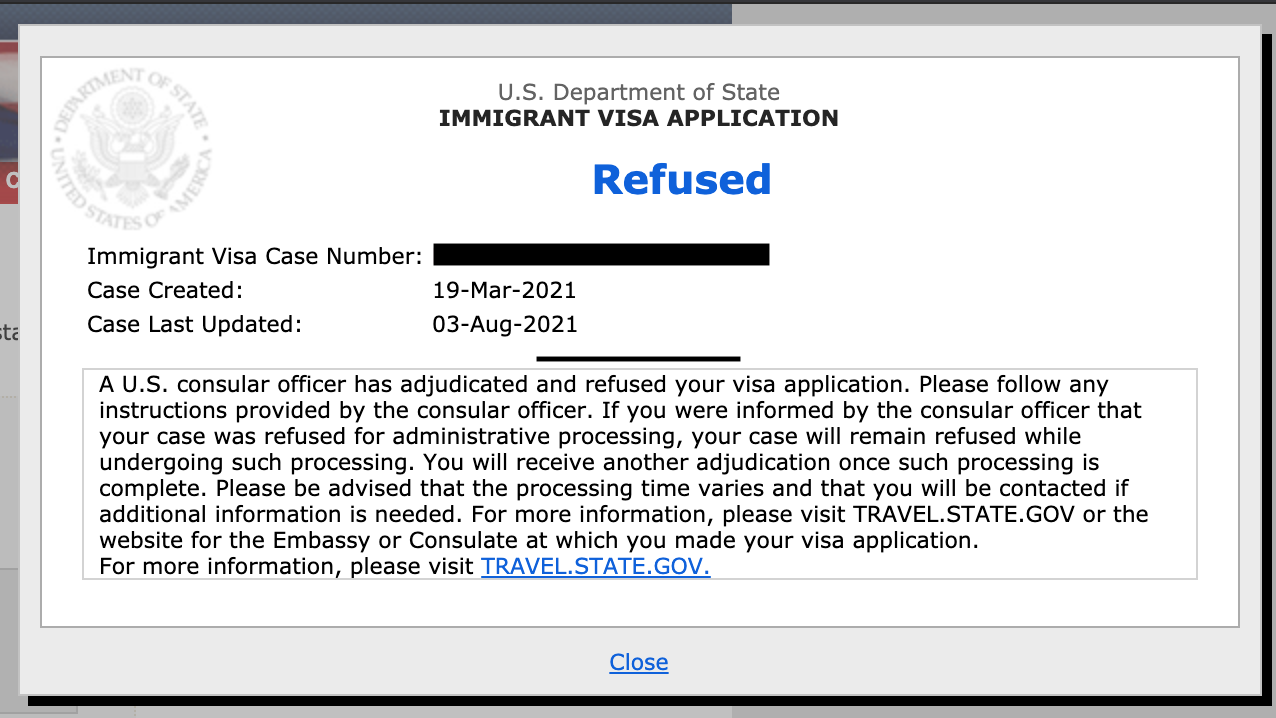Click the black divider line below dates
The width and height of the screenshot is (1276, 718).
(x=638, y=357)
